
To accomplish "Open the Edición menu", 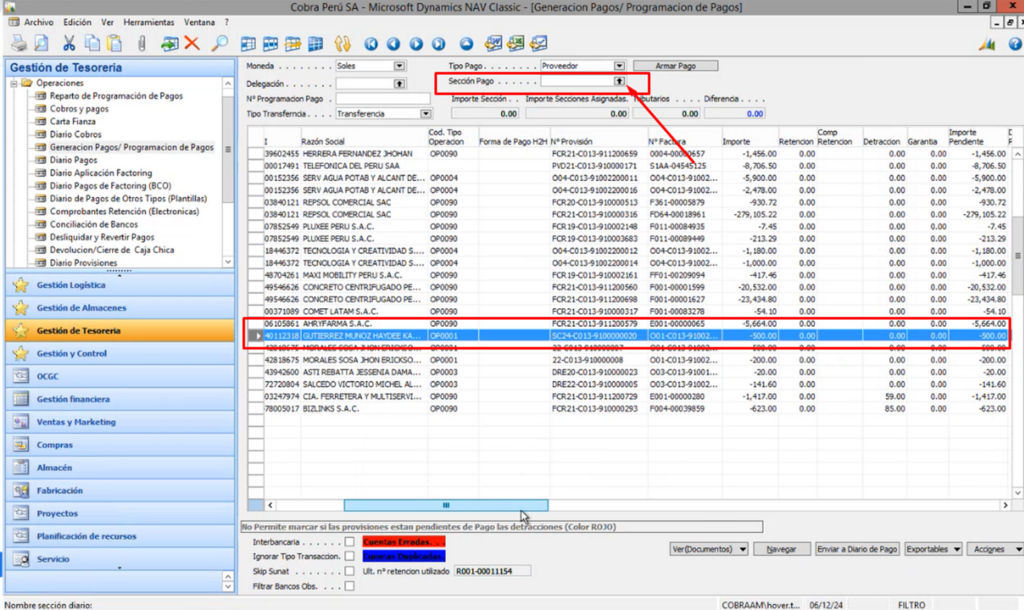I will pyautogui.click(x=77, y=22).
